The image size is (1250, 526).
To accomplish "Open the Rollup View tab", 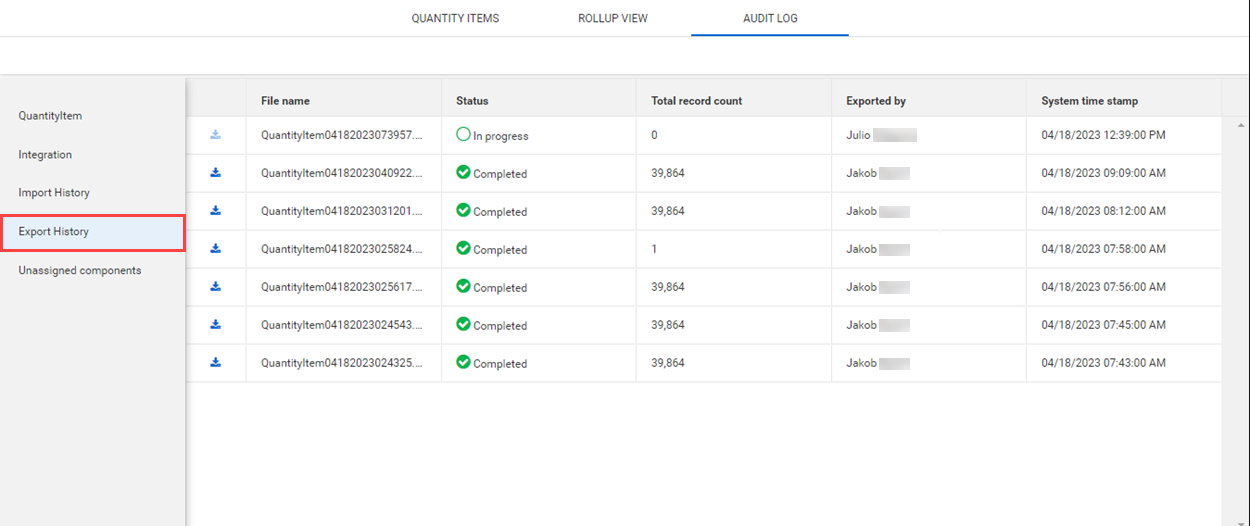I will coord(612,19).
